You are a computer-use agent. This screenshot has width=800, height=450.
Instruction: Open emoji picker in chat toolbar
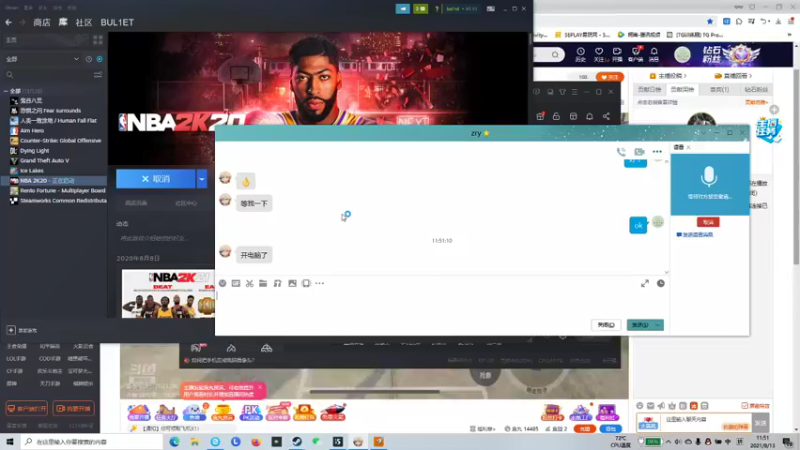[x=222, y=283]
